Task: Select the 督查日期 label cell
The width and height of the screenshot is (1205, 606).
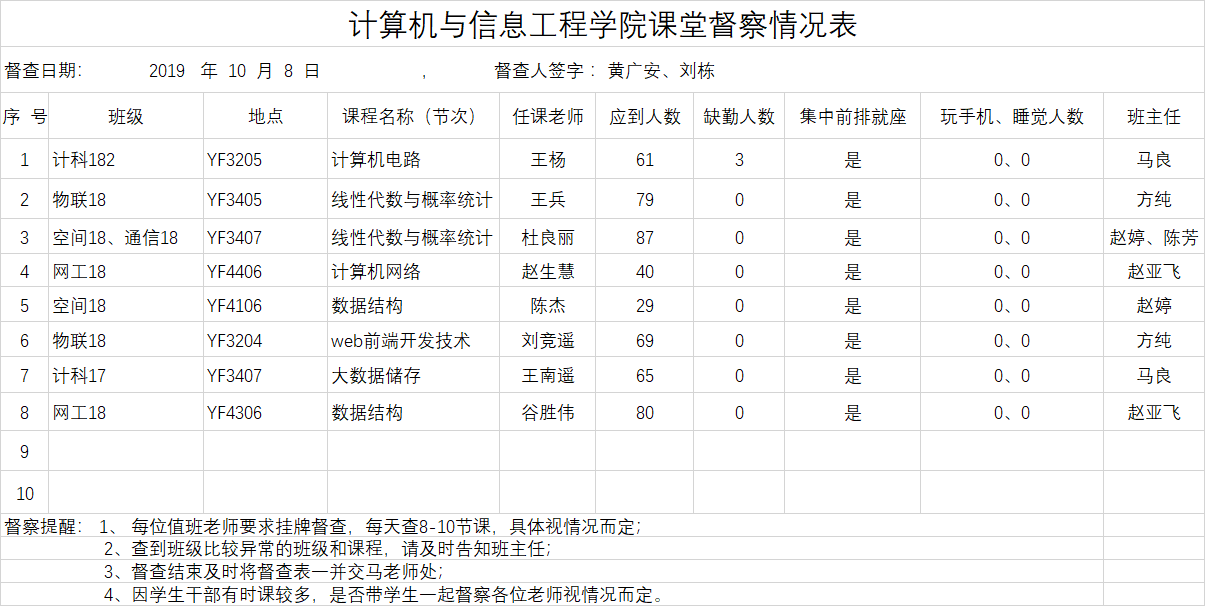Action: [44, 71]
